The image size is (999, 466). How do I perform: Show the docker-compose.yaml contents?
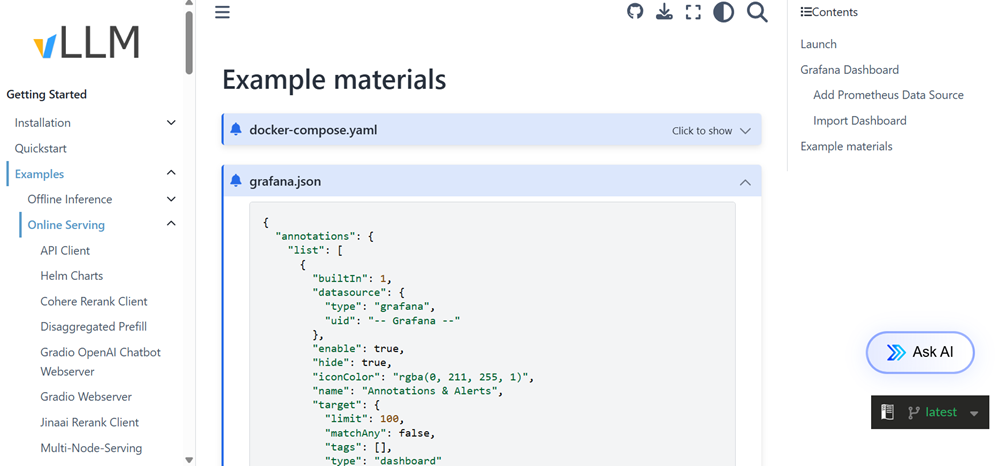tap(711, 131)
